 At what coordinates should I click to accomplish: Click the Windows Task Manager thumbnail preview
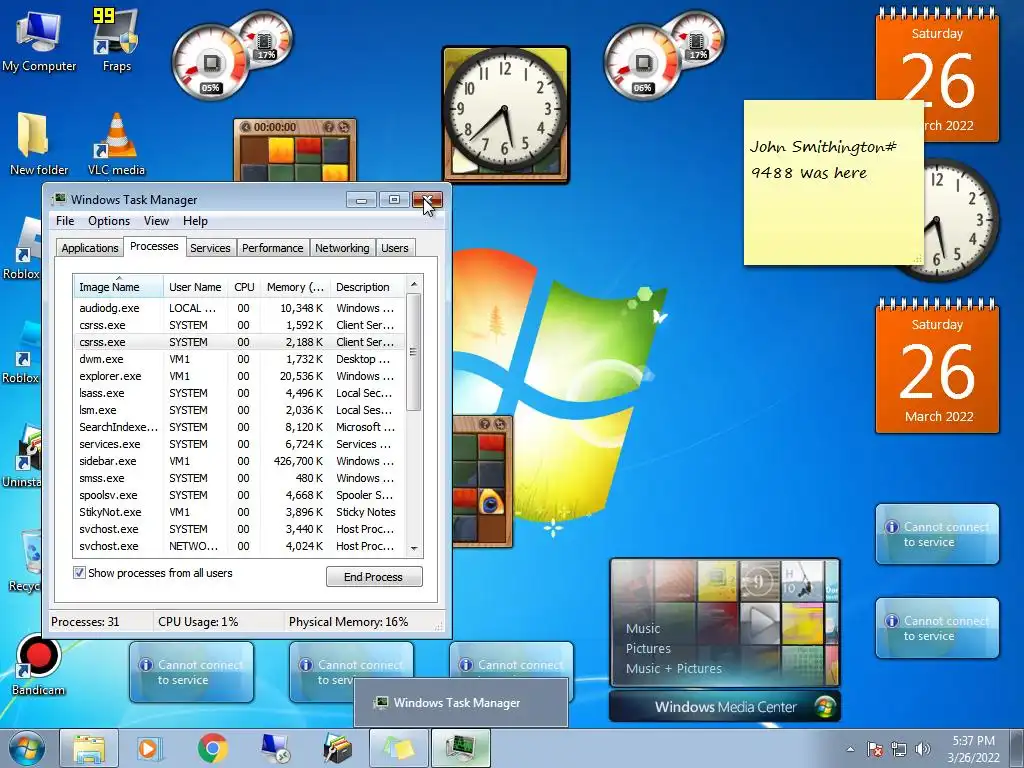click(460, 703)
